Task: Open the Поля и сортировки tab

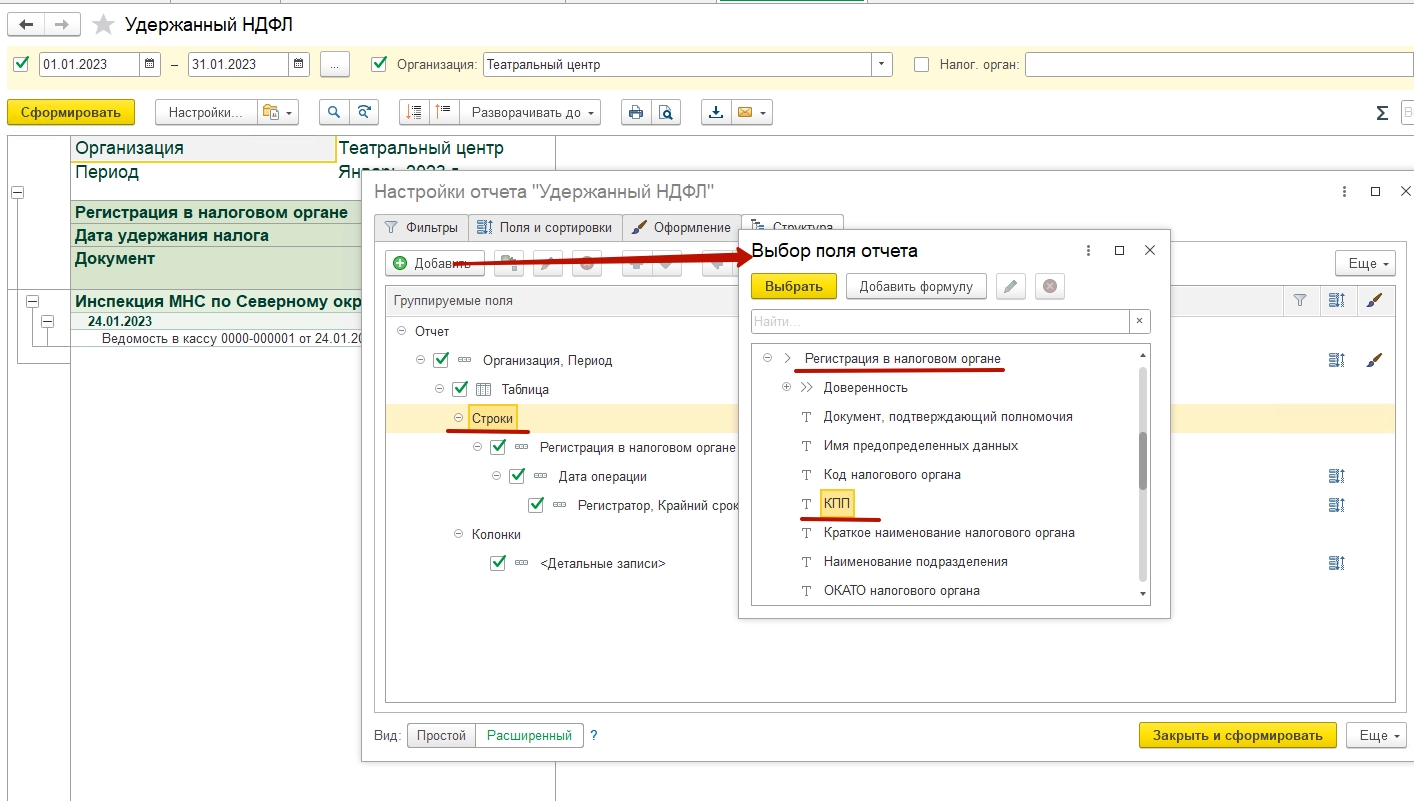Action: [x=545, y=228]
